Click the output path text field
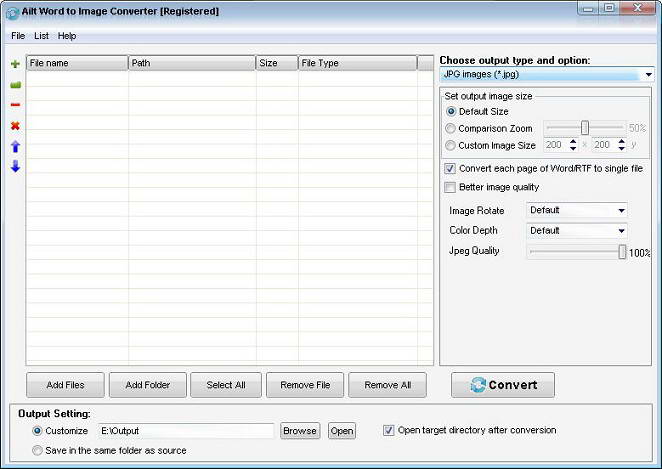This screenshot has width=662, height=469. pos(185,431)
